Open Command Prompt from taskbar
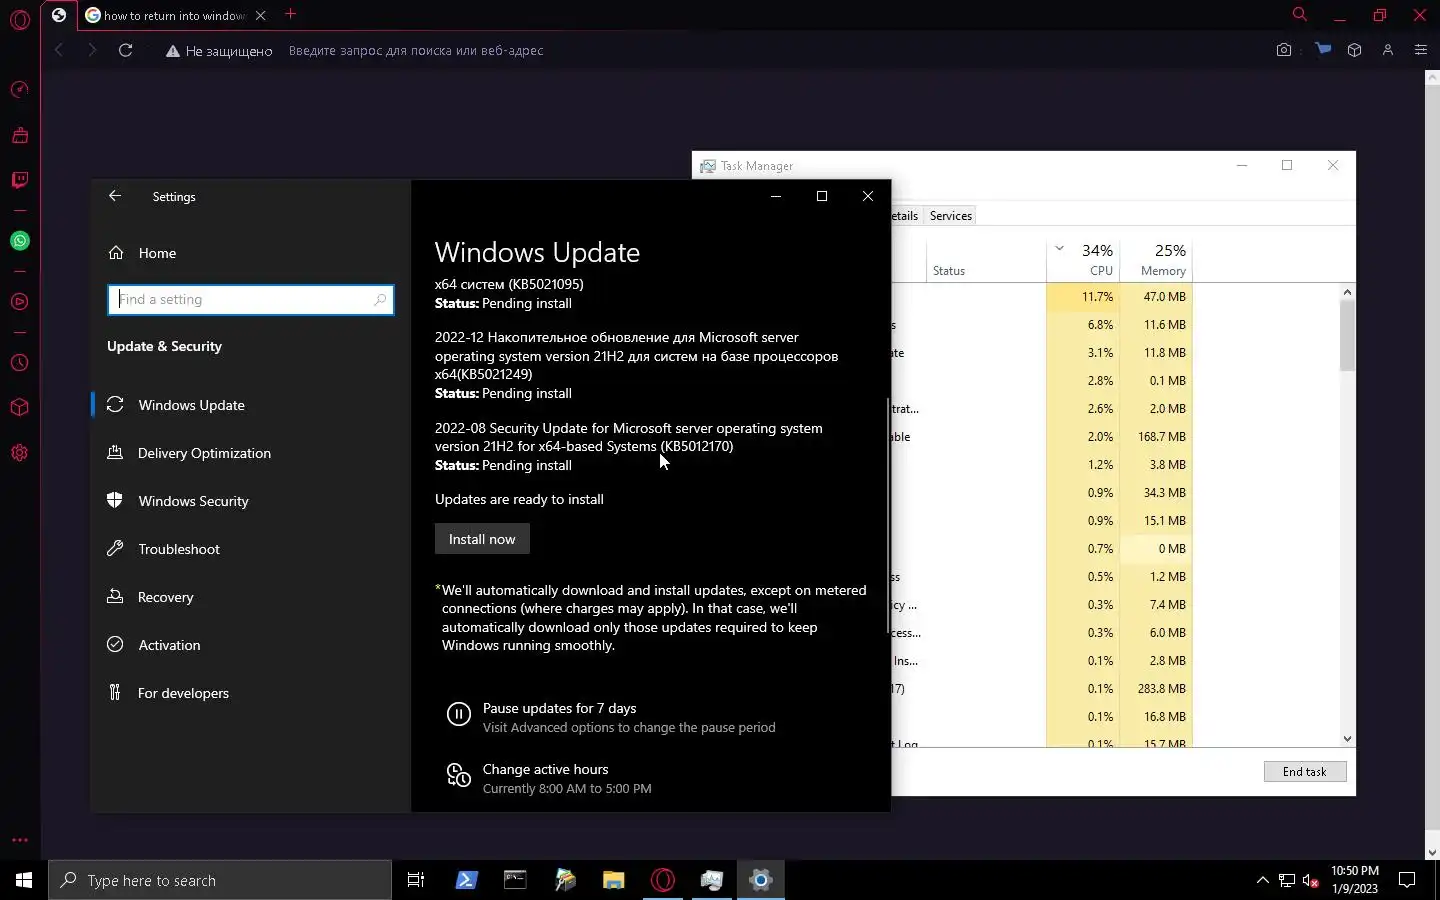Image resolution: width=1440 pixels, height=900 pixels. (x=515, y=880)
